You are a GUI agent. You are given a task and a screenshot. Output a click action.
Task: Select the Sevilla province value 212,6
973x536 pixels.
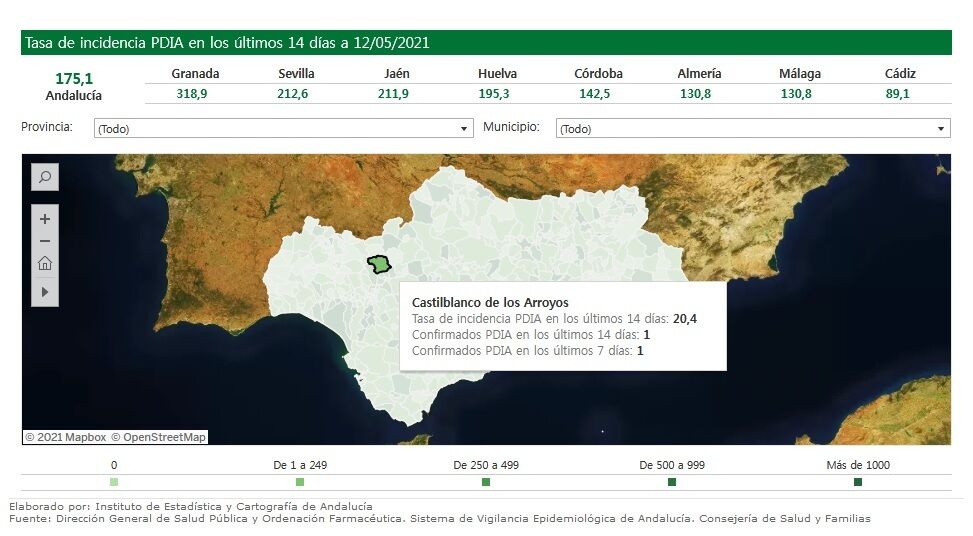pos(296,94)
